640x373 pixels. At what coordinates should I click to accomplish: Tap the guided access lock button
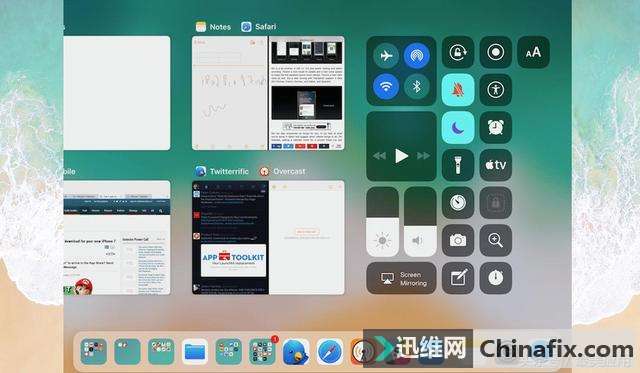496,202
